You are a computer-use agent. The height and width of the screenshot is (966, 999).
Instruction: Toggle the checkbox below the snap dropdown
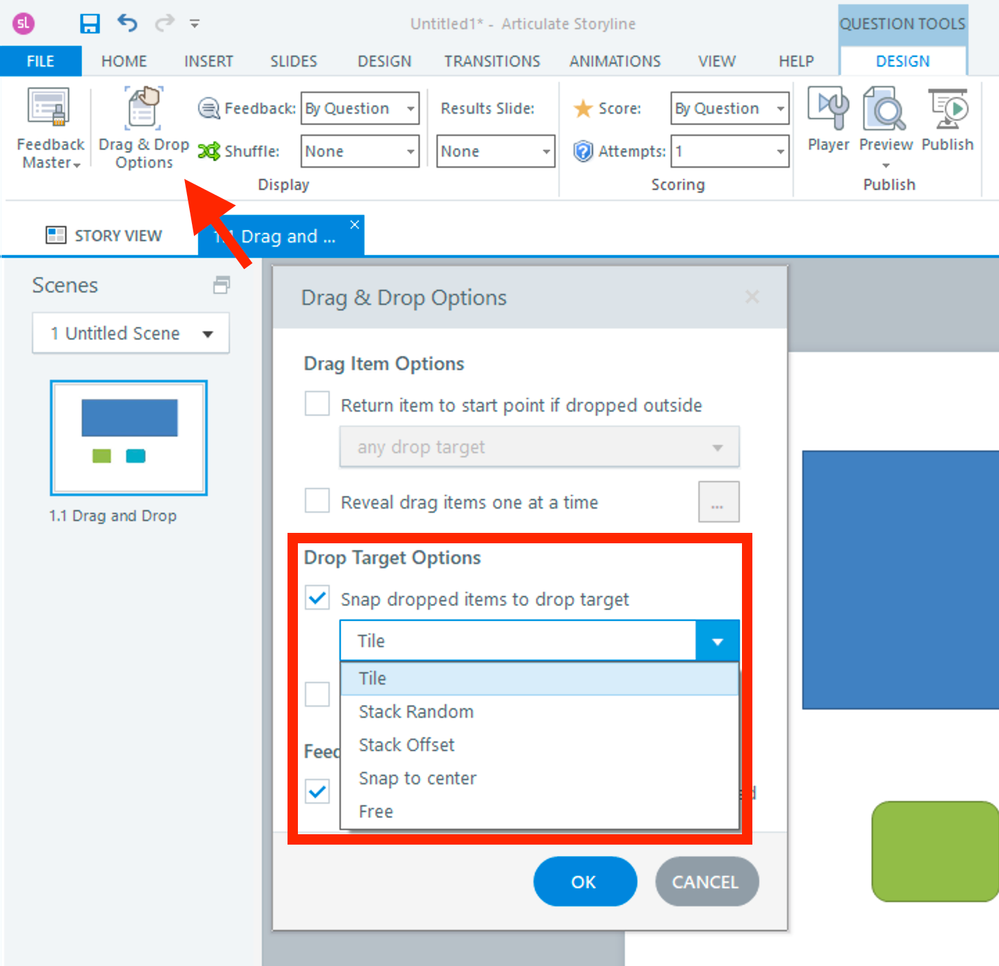[317, 695]
